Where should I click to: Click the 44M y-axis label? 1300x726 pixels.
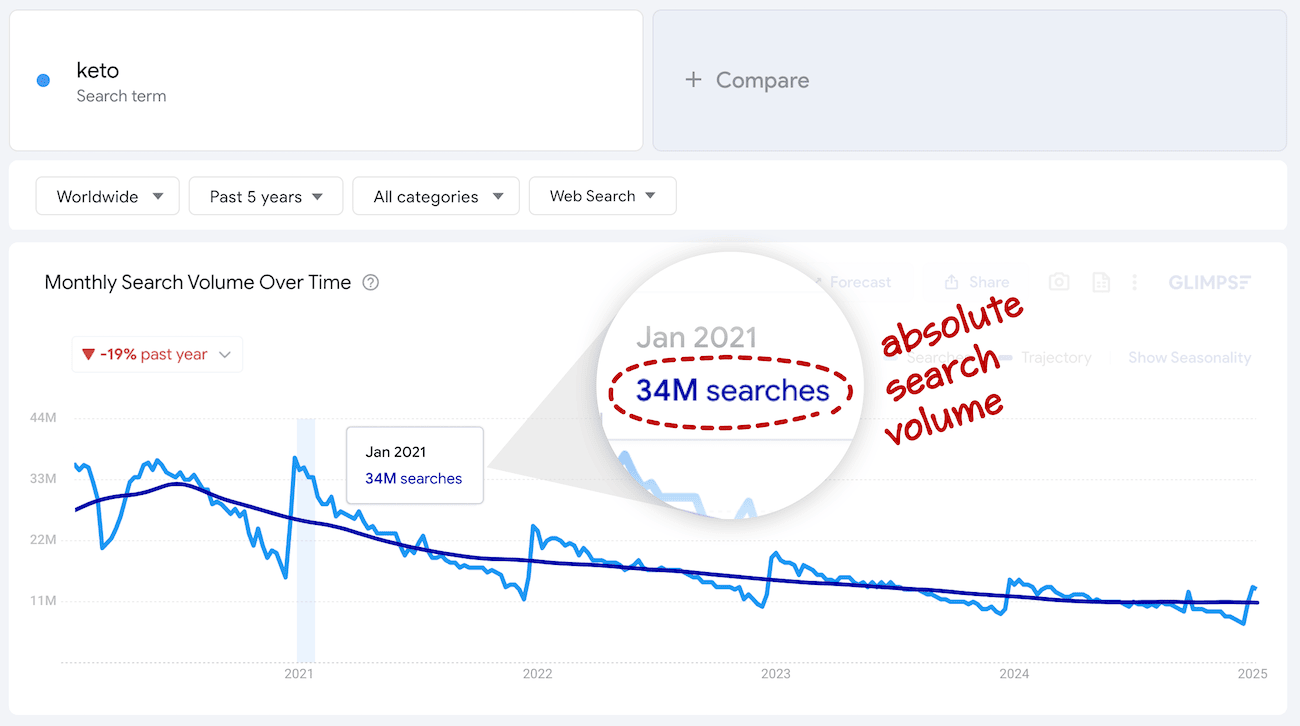(x=44, y=417)
